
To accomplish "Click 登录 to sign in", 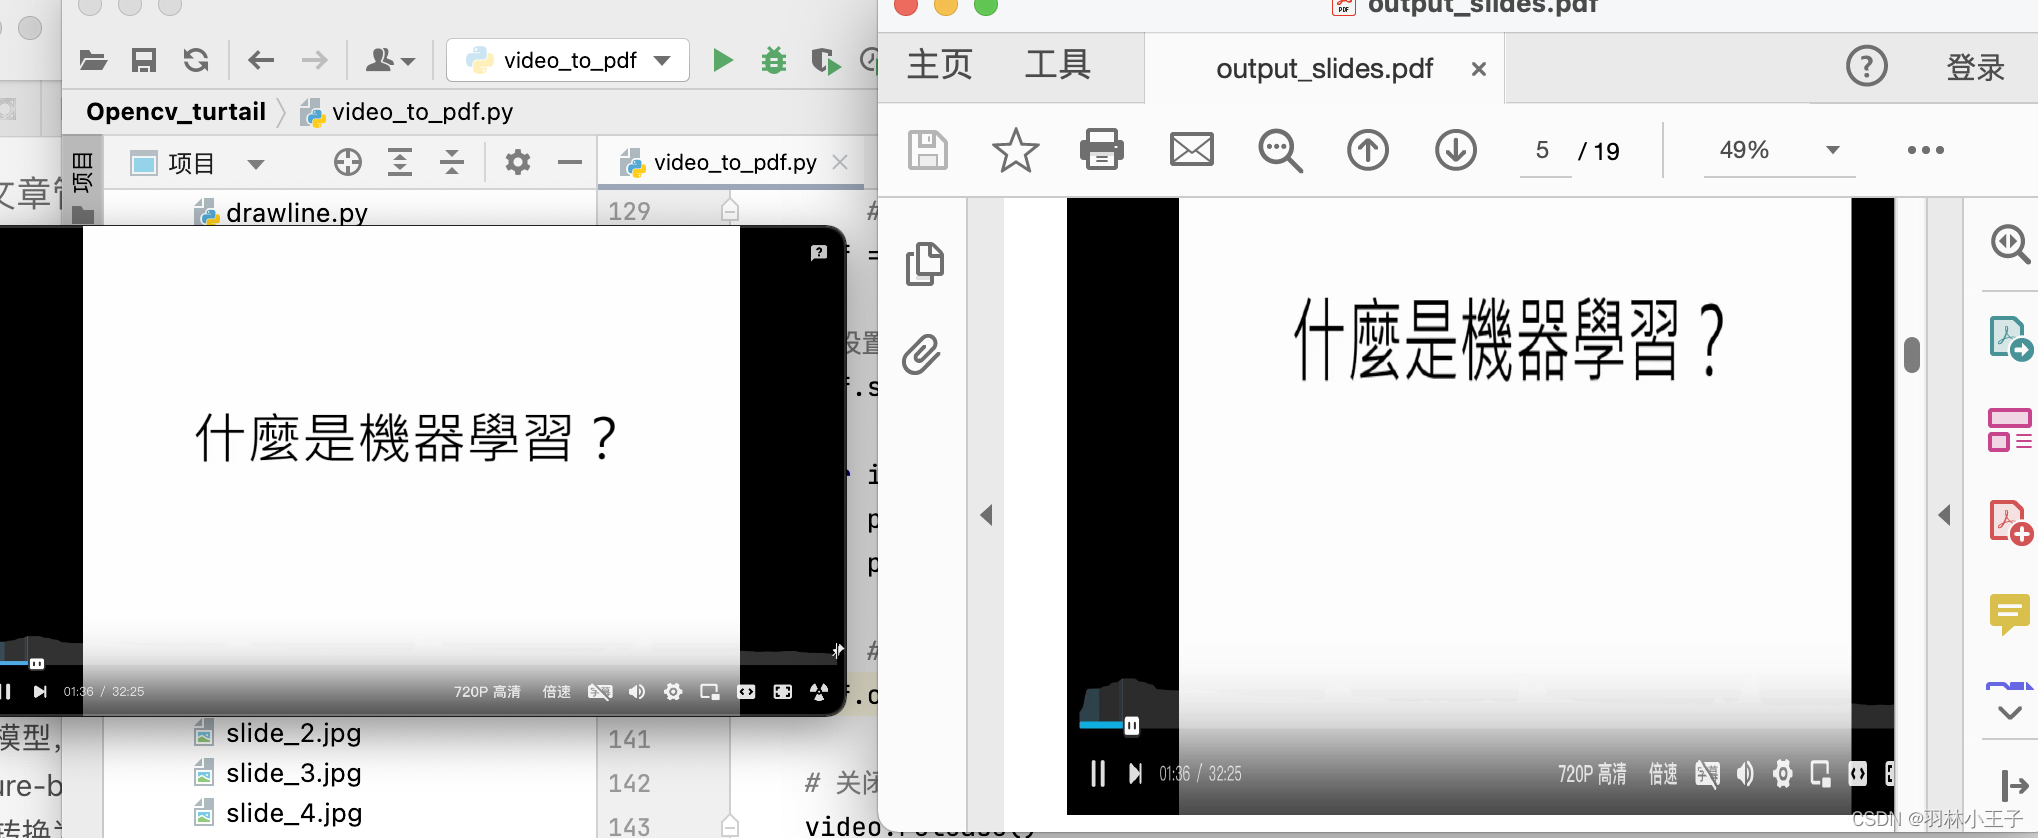I will pyautogui.click(x=1976, y=67).
